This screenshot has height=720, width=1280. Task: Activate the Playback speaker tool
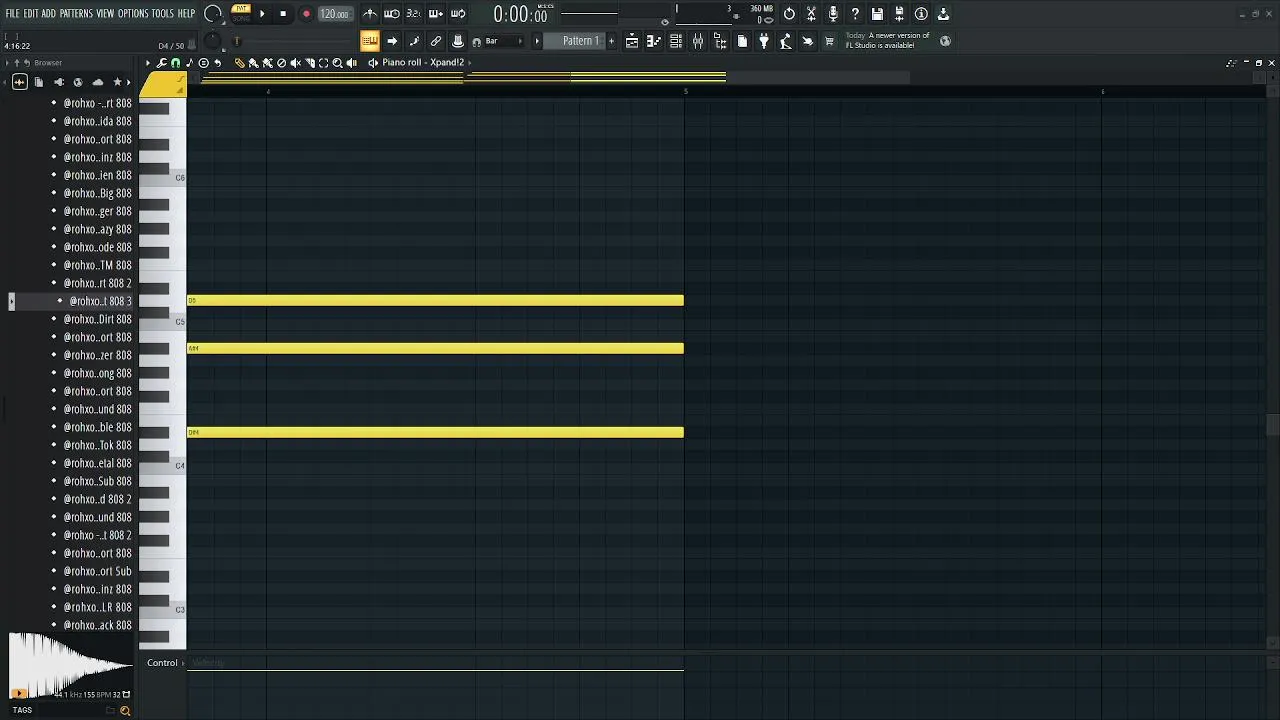pyautogui.click(x=351, y=62)
